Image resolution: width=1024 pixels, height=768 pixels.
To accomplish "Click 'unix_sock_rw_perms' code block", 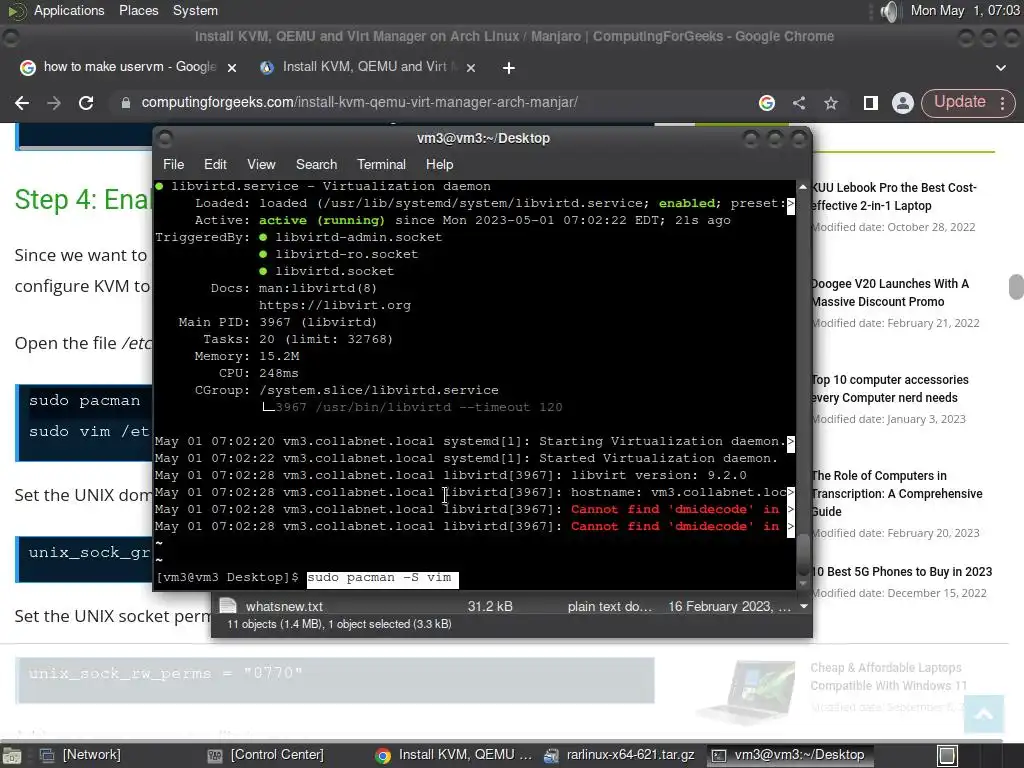I will point(335,680).
